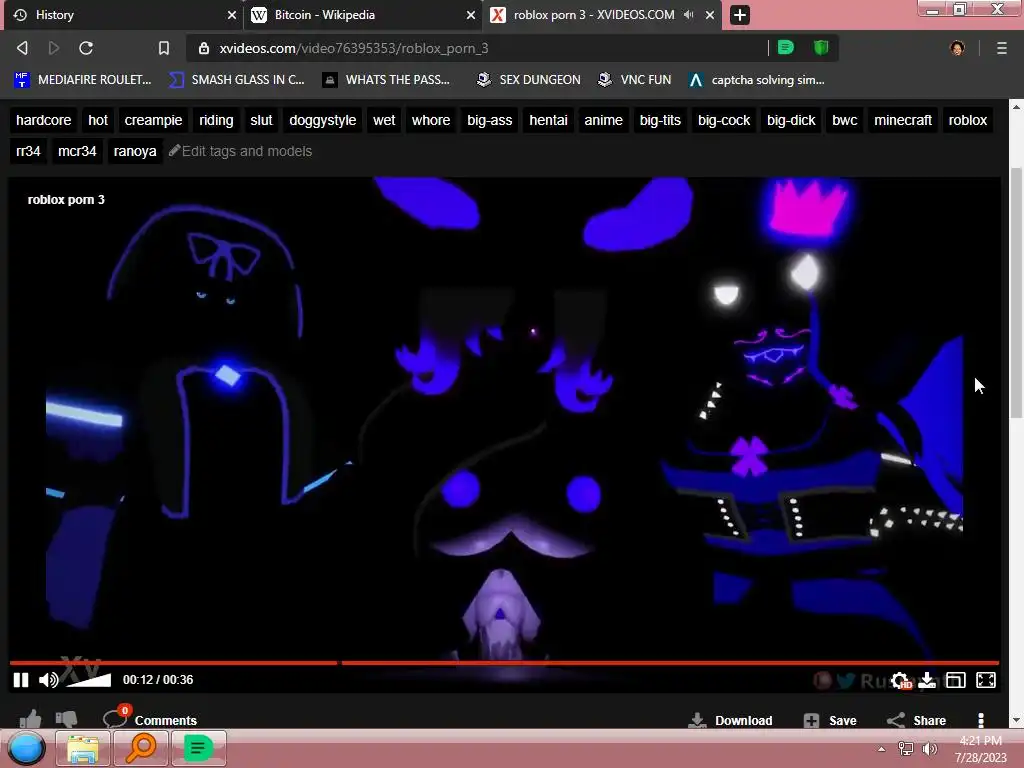Close the Bitcoin - Wikipedia tab
The width and height of the screenshot is (1024, 768).
471,15
